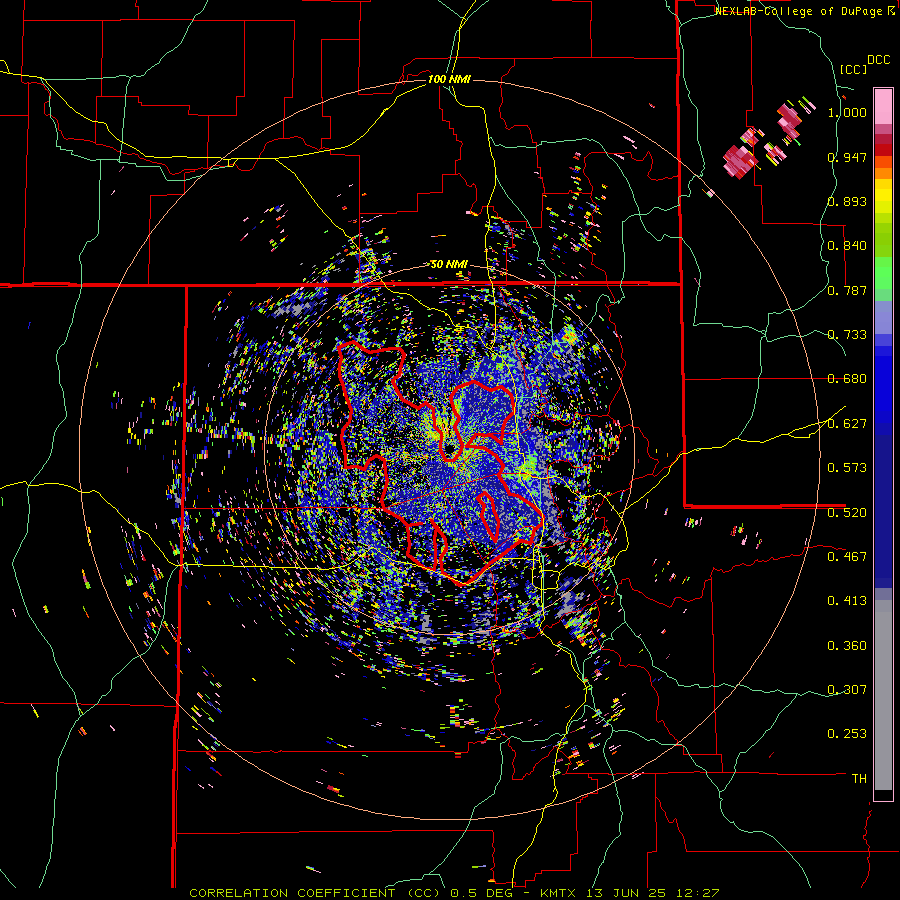Click the 100 NMI range ring label

[449, 79]
